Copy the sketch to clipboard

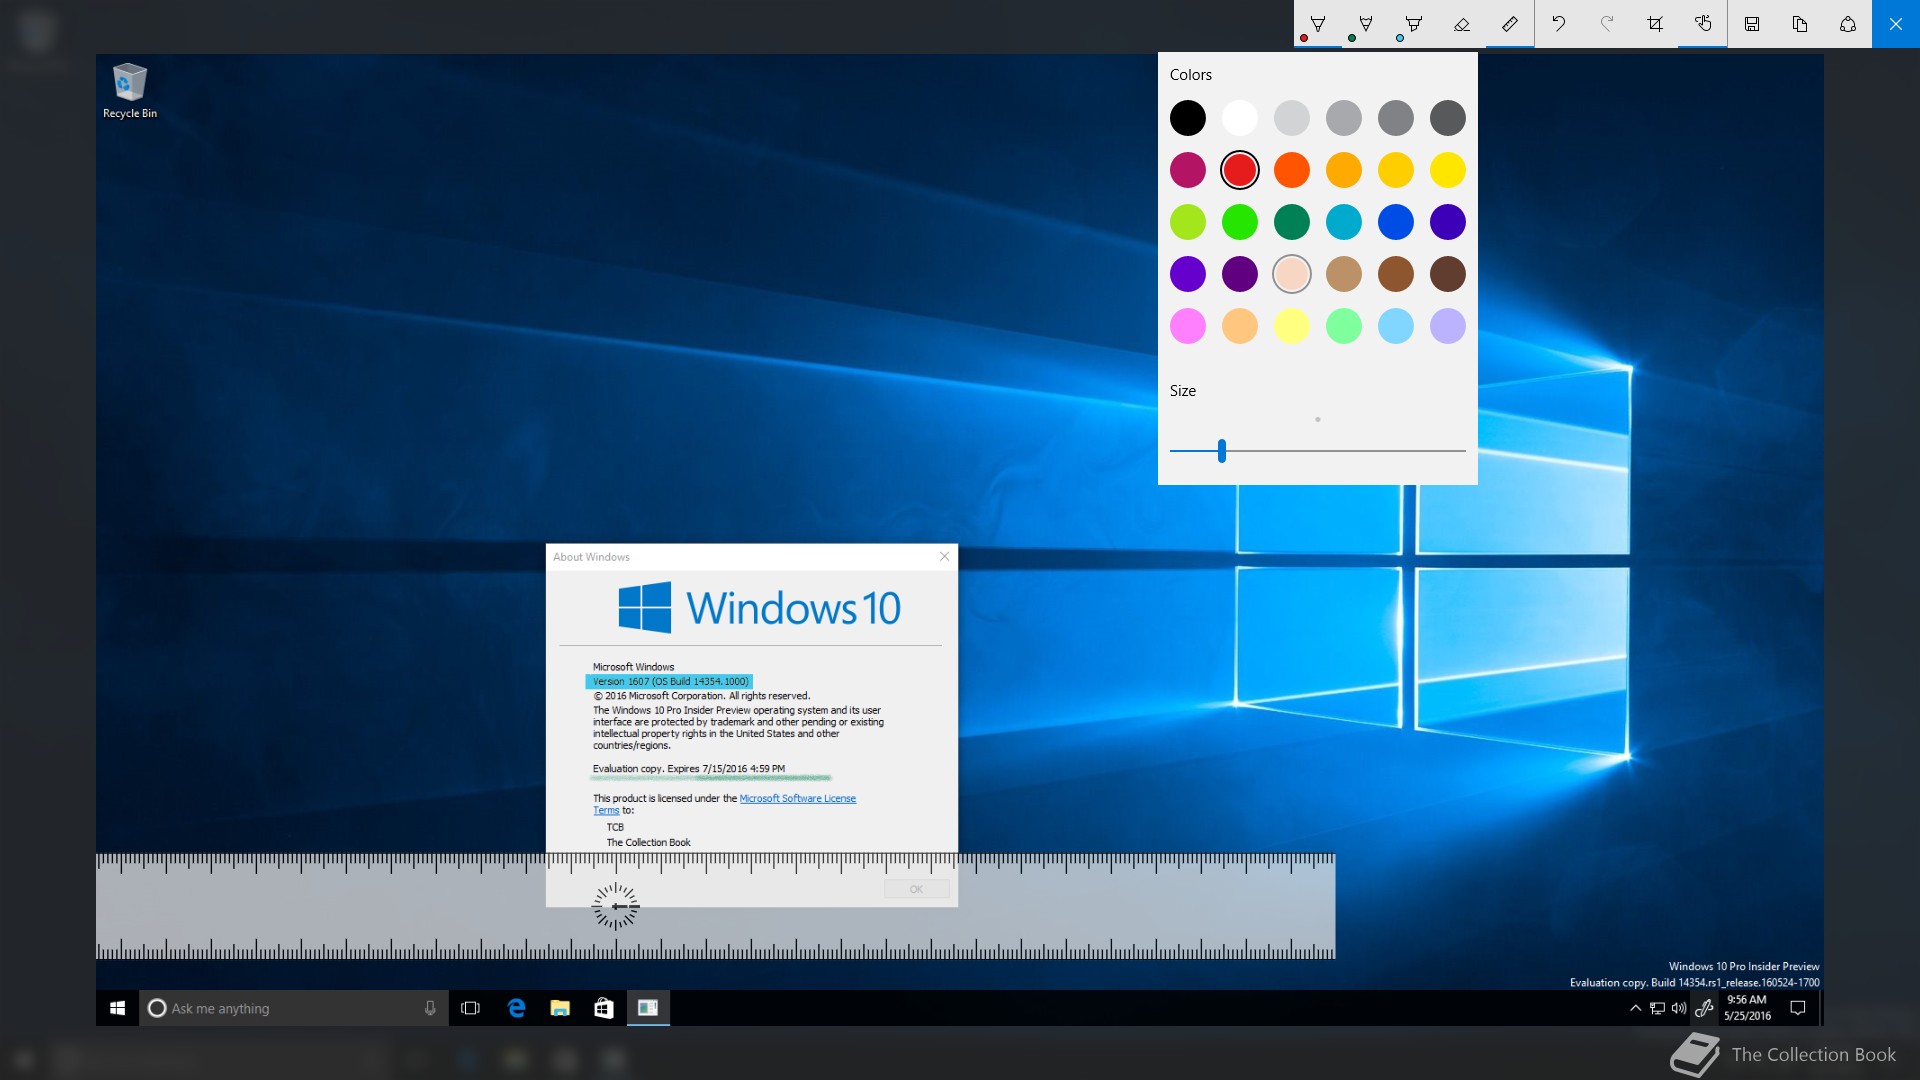click(x=1800, y=24)
